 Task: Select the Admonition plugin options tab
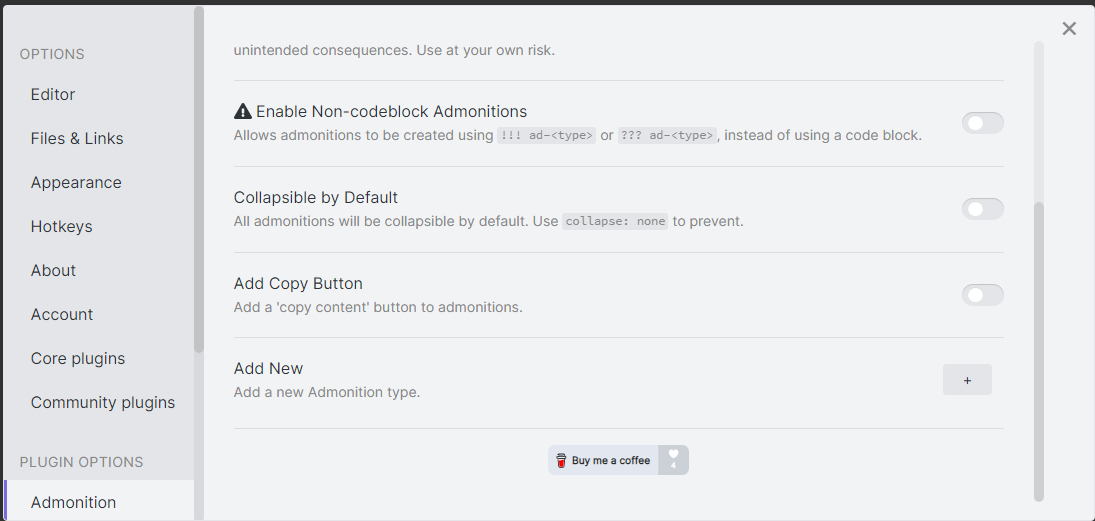(x=73, y=502)
